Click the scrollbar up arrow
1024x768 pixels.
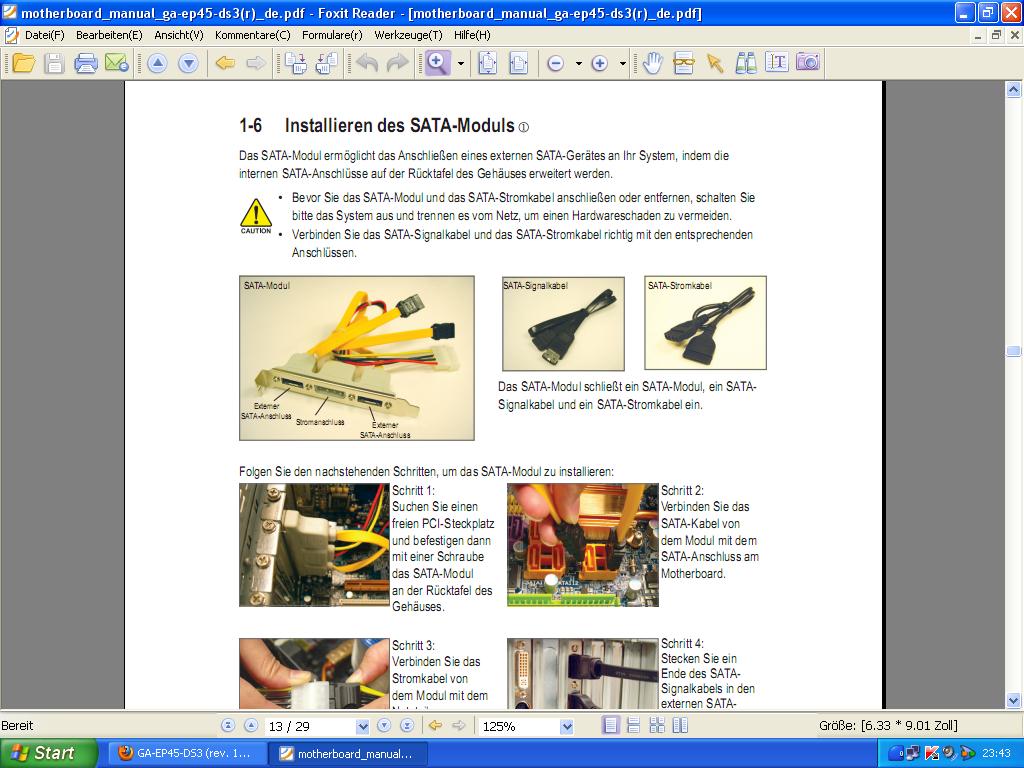[1014, 89]
